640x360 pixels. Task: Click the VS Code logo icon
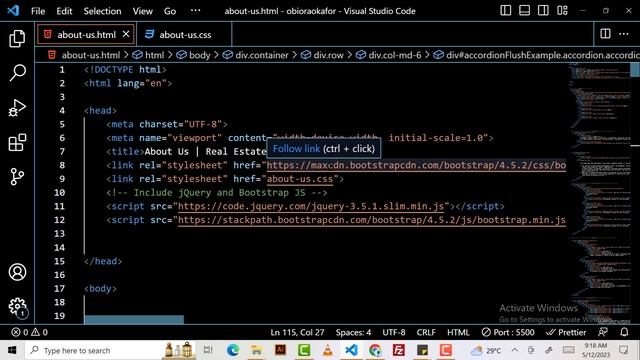point(13,11)
